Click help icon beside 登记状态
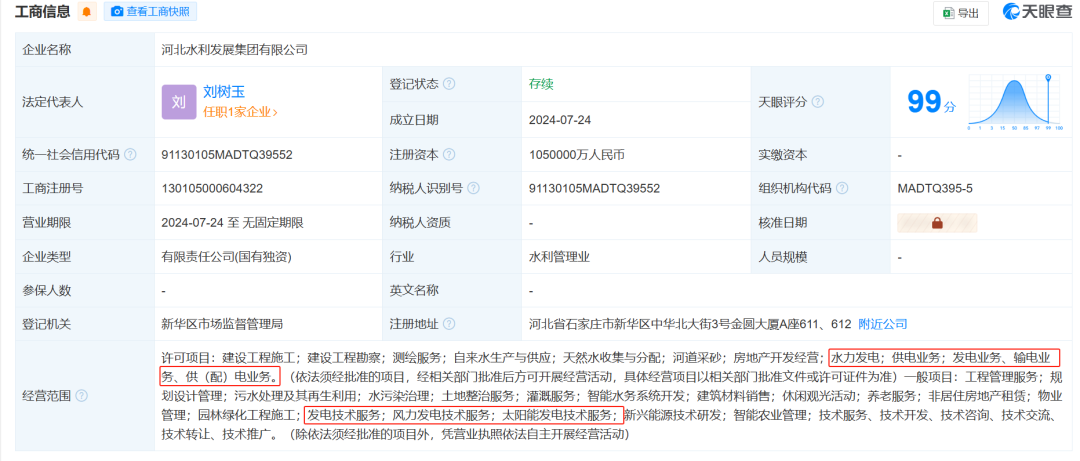The image size is (1080, 461). pos(449,84)
